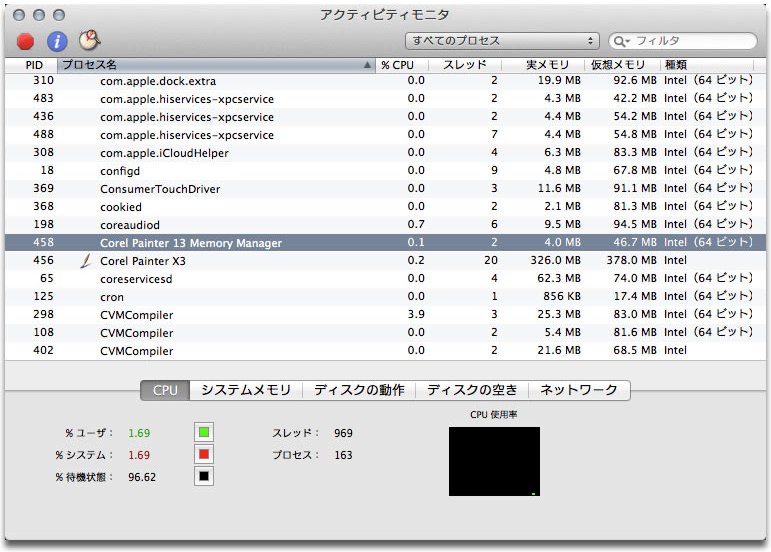
Task: Click the 378.0 MB virtual memory value
Action: point(631,261)
